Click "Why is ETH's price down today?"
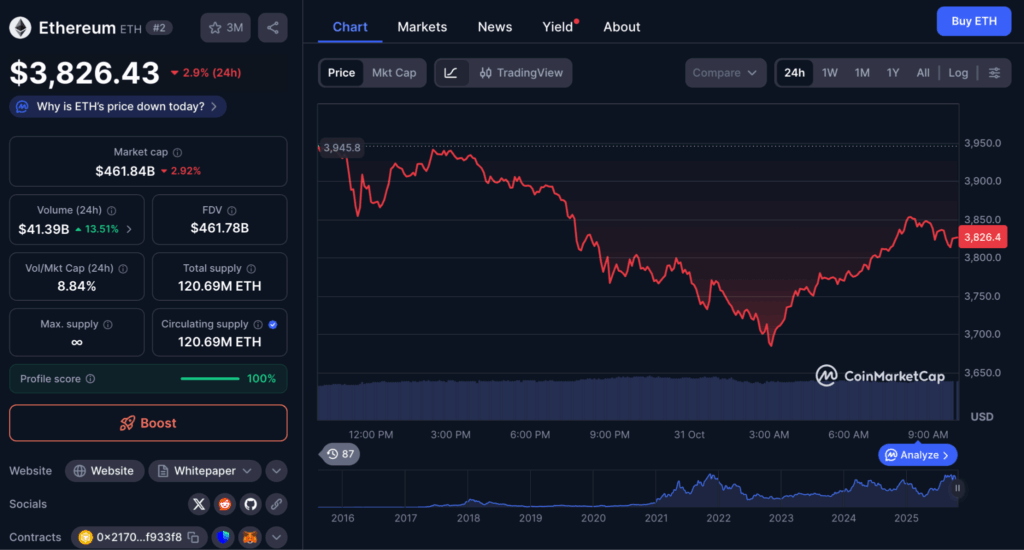1024x550 pixels. point(117,106)
